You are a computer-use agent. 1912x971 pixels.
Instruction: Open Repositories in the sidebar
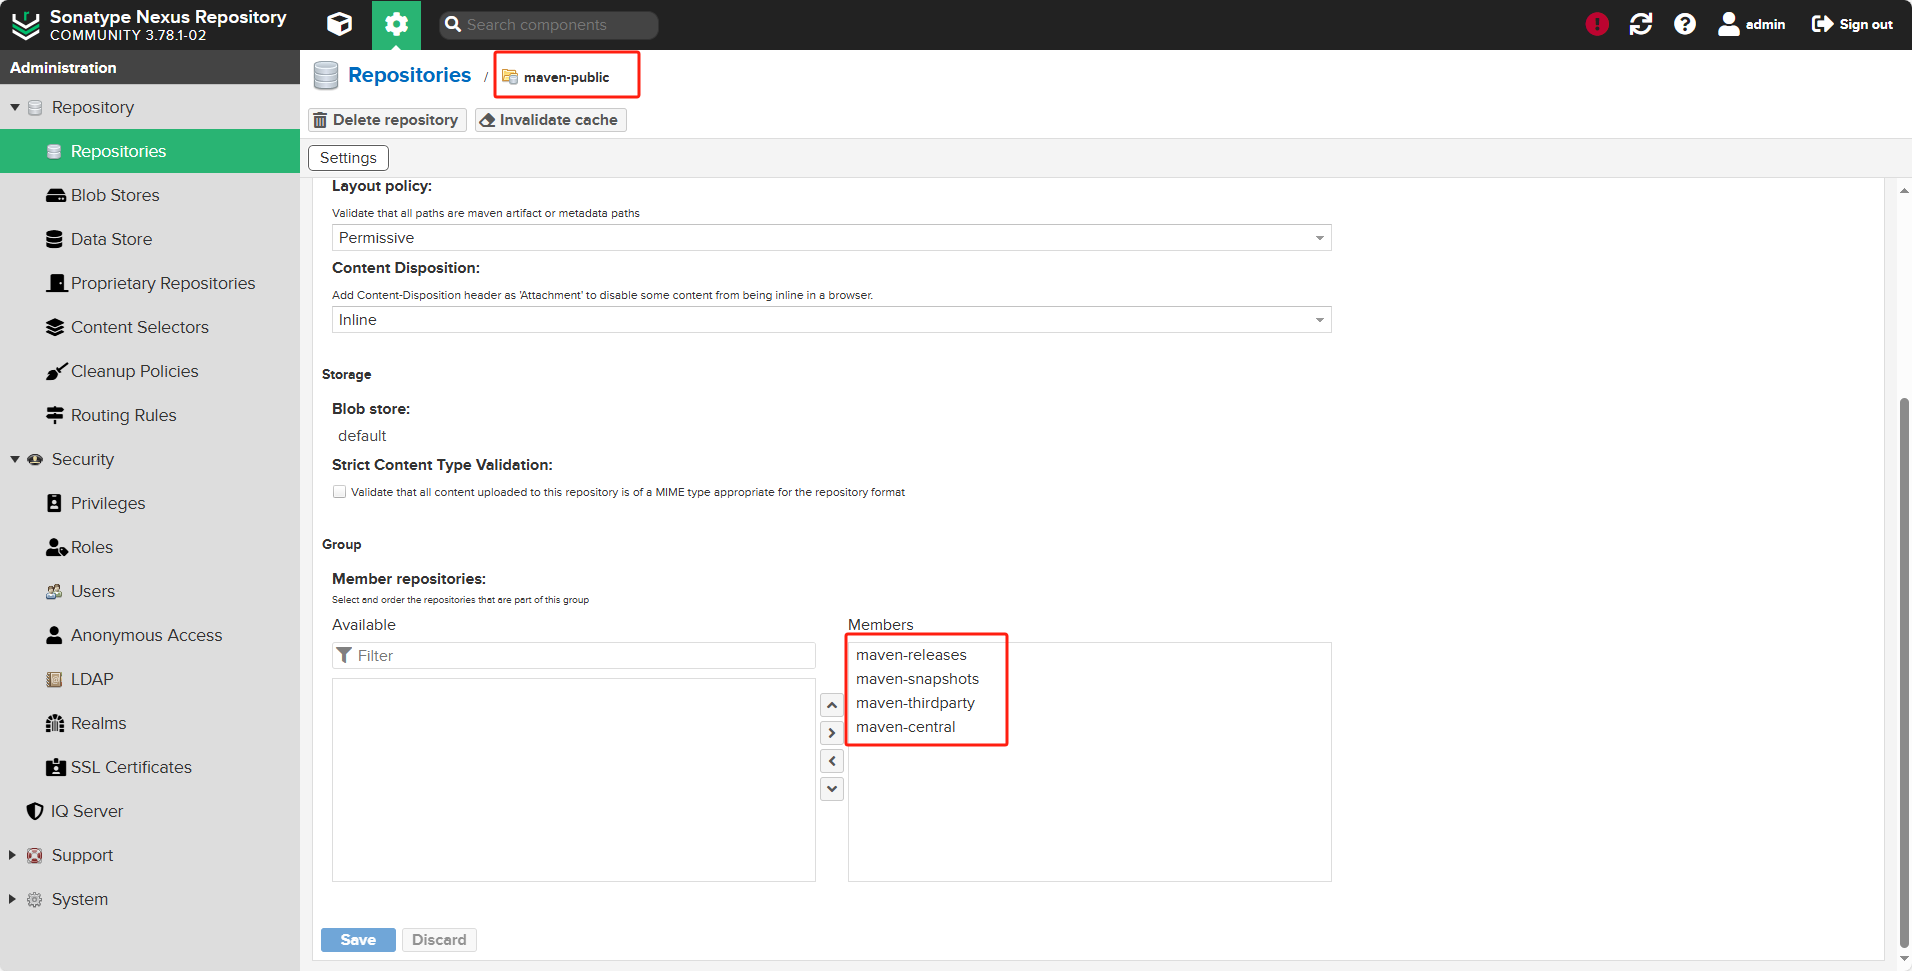(x=150, y=151)
